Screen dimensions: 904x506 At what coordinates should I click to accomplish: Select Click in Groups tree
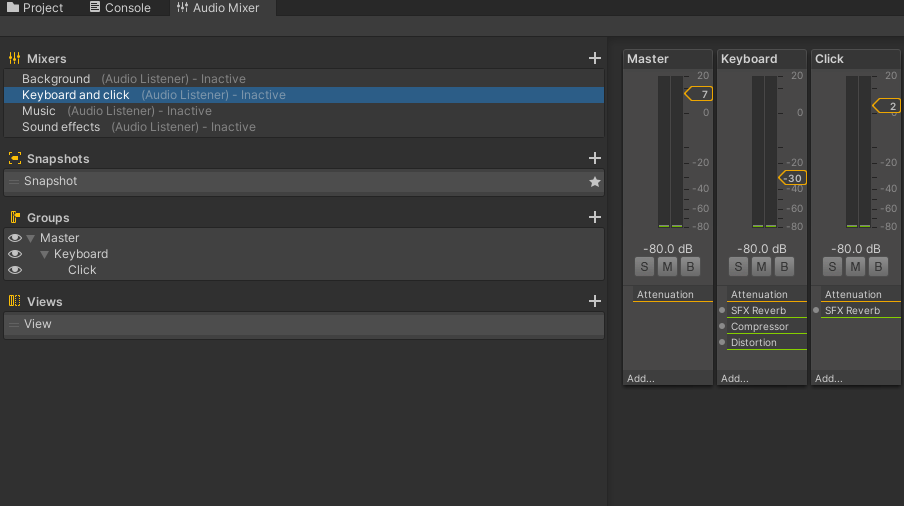point(82,270)
